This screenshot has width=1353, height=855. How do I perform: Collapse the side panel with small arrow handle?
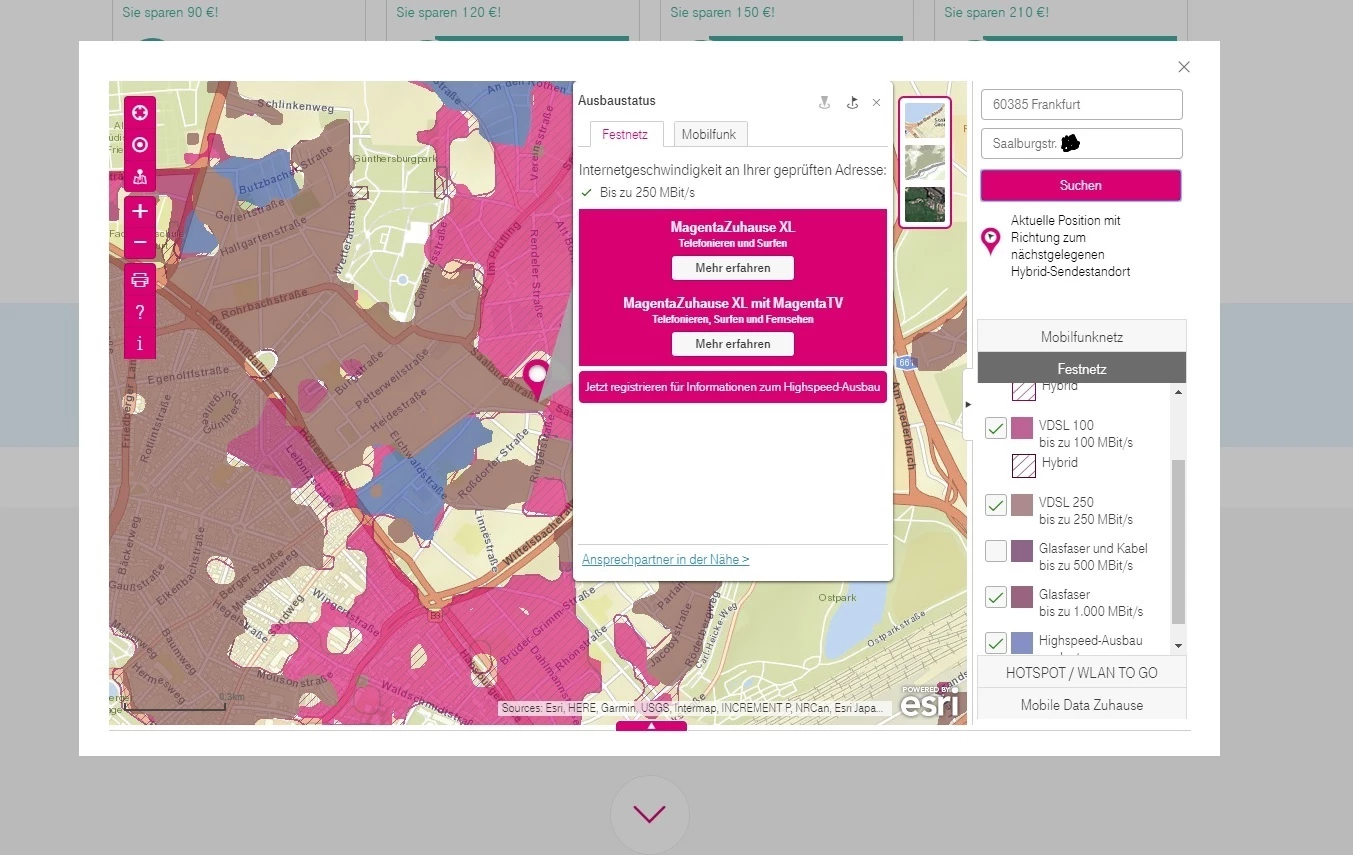(x=968, y=404)
